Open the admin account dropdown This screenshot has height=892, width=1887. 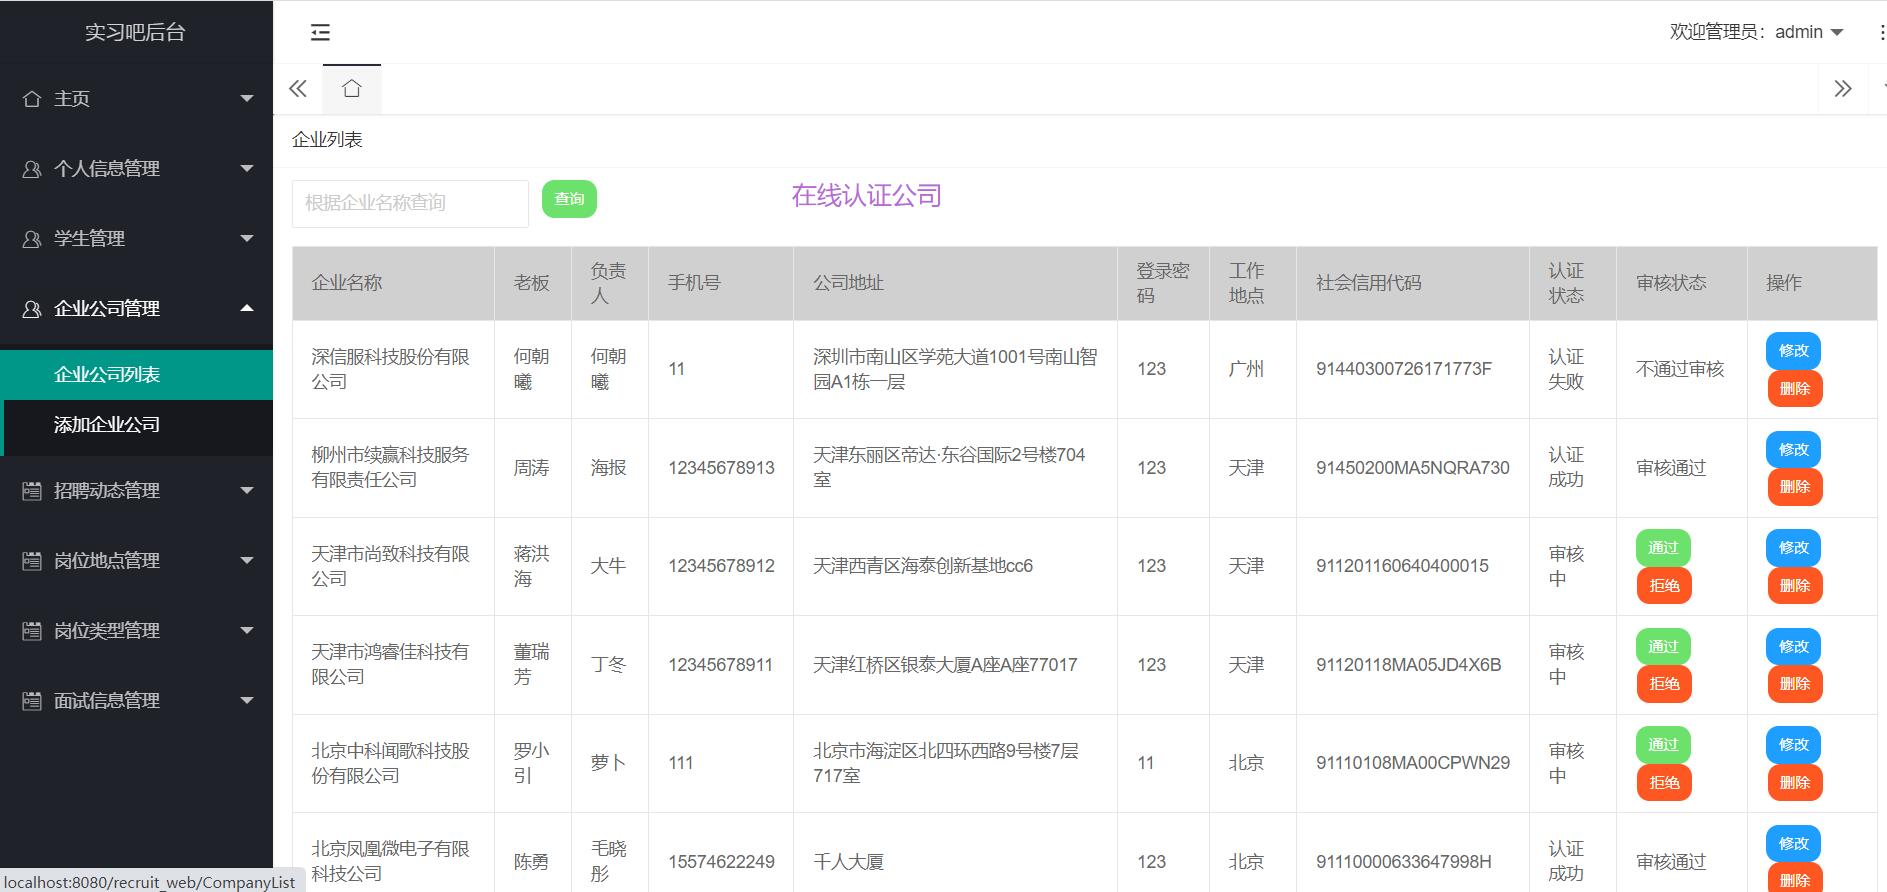[1757, 32]
